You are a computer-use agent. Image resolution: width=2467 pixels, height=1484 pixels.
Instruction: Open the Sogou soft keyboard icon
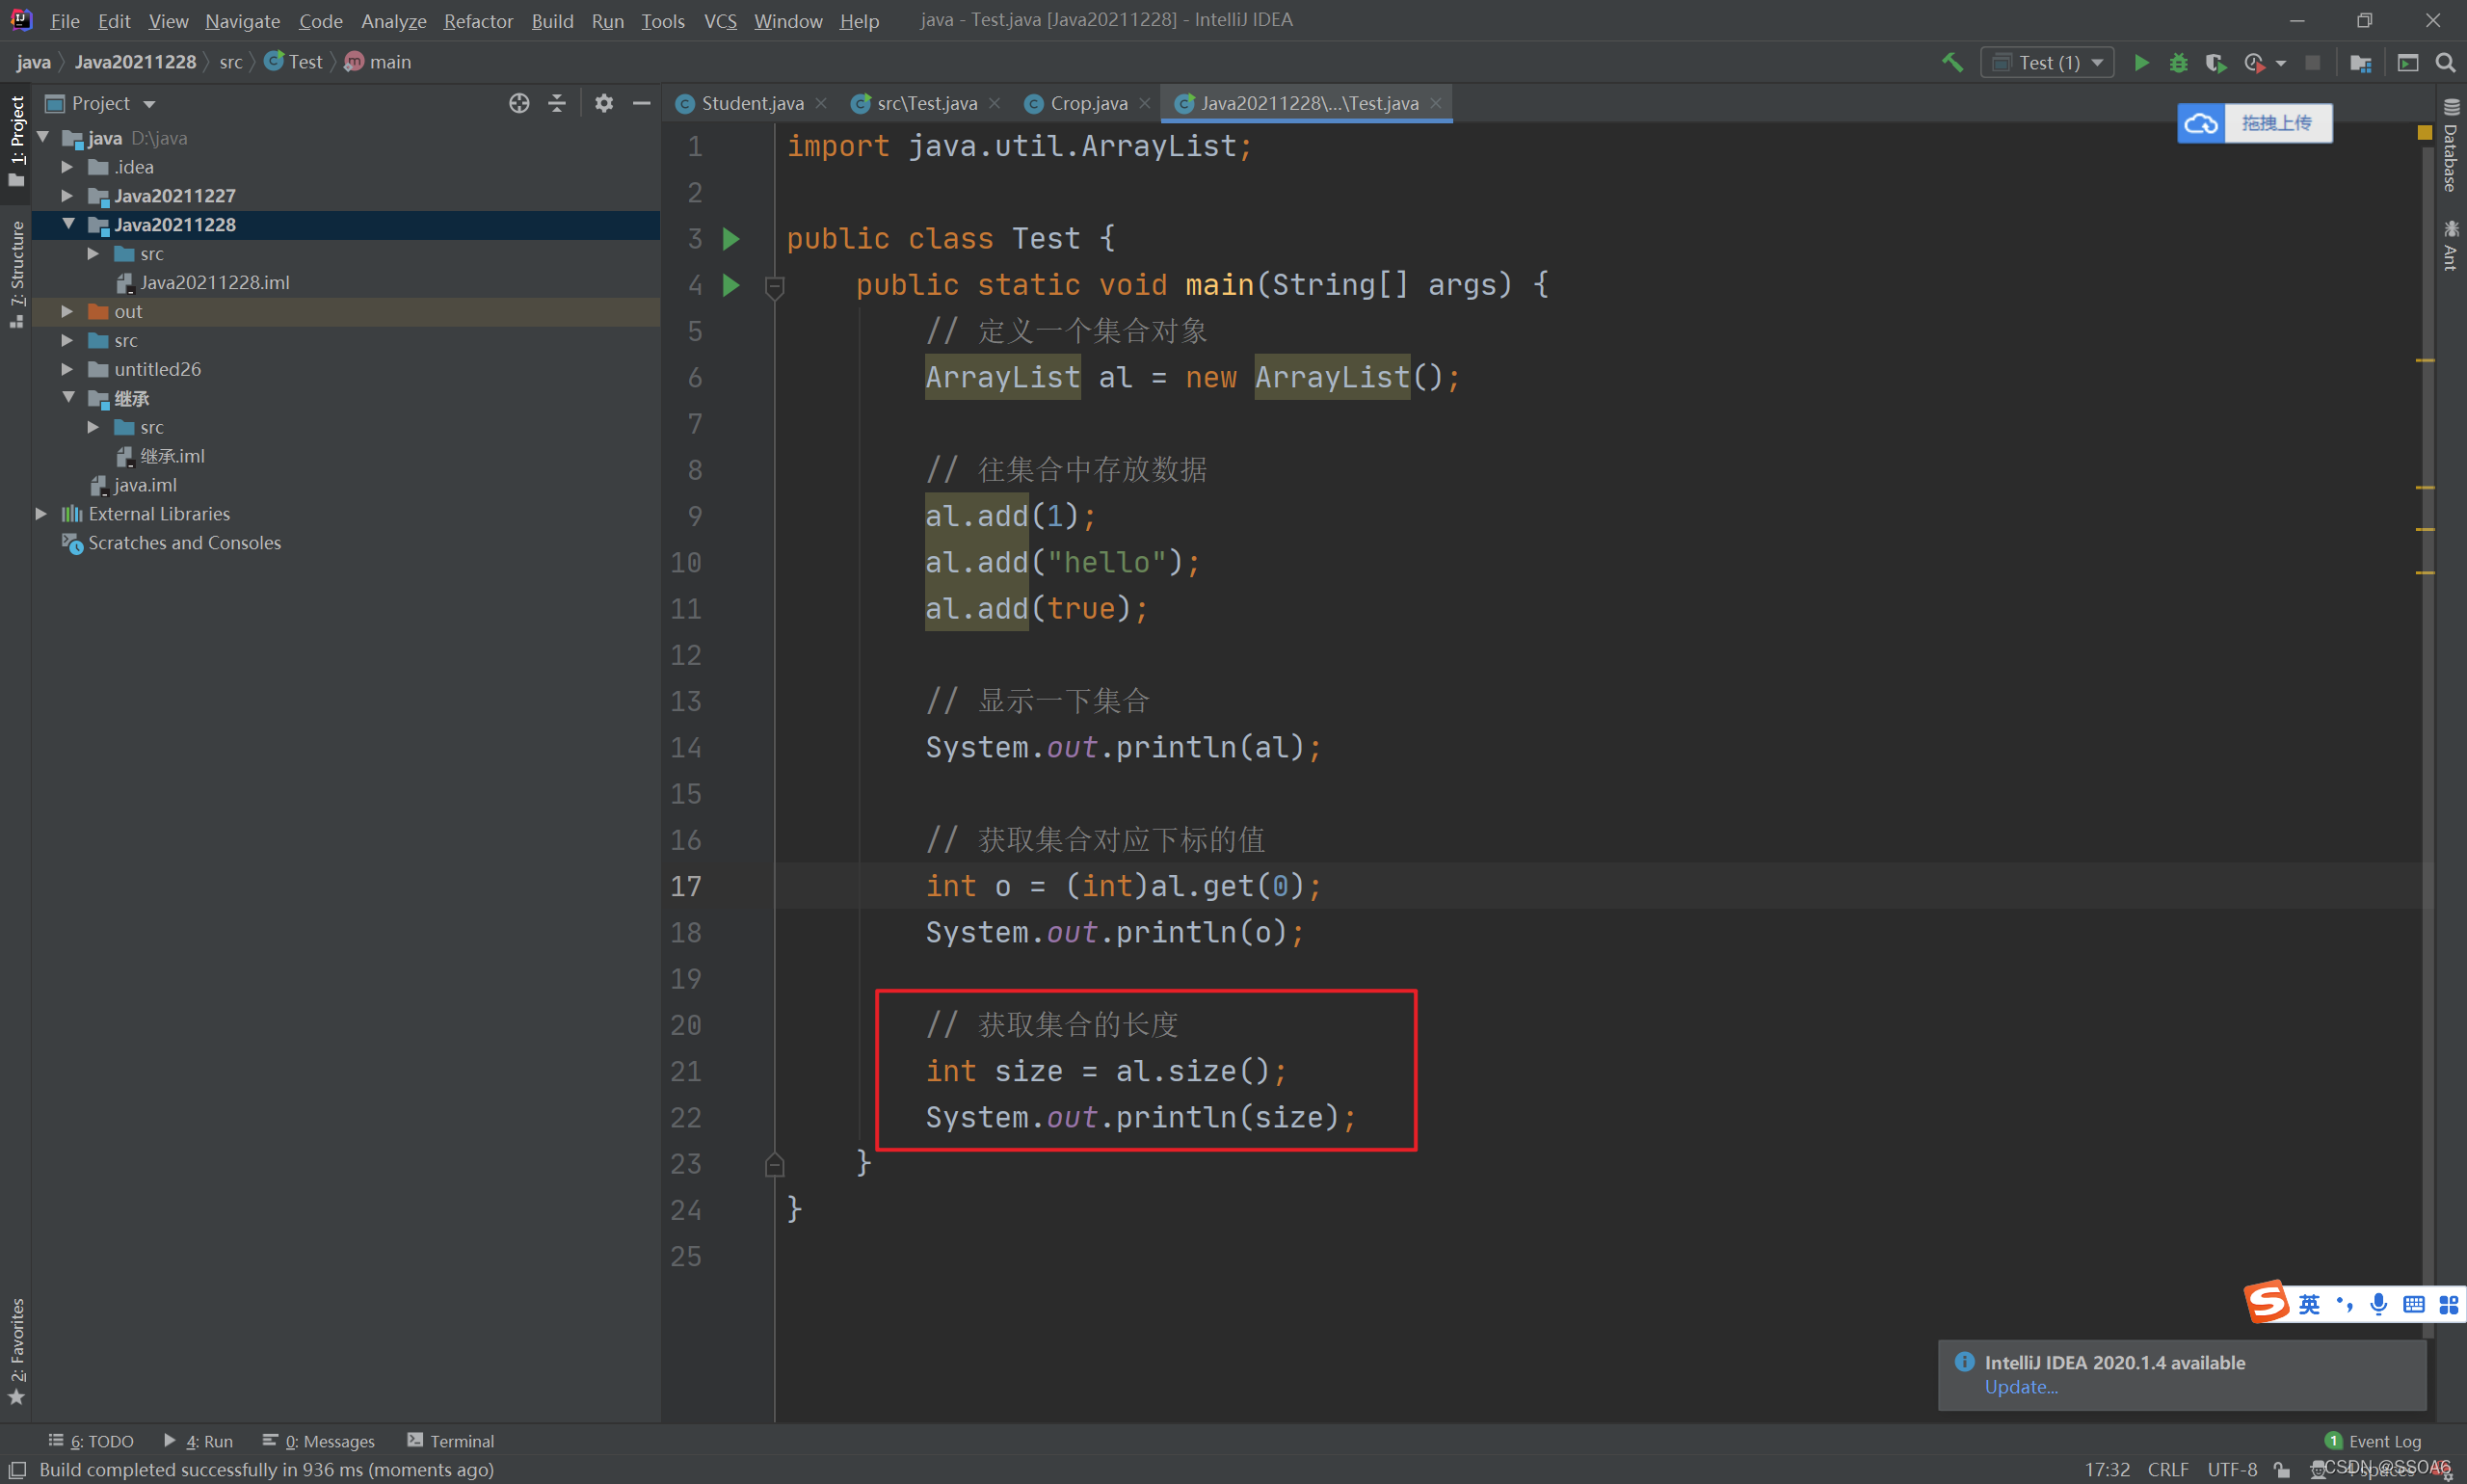[x=2413, y=1304]
